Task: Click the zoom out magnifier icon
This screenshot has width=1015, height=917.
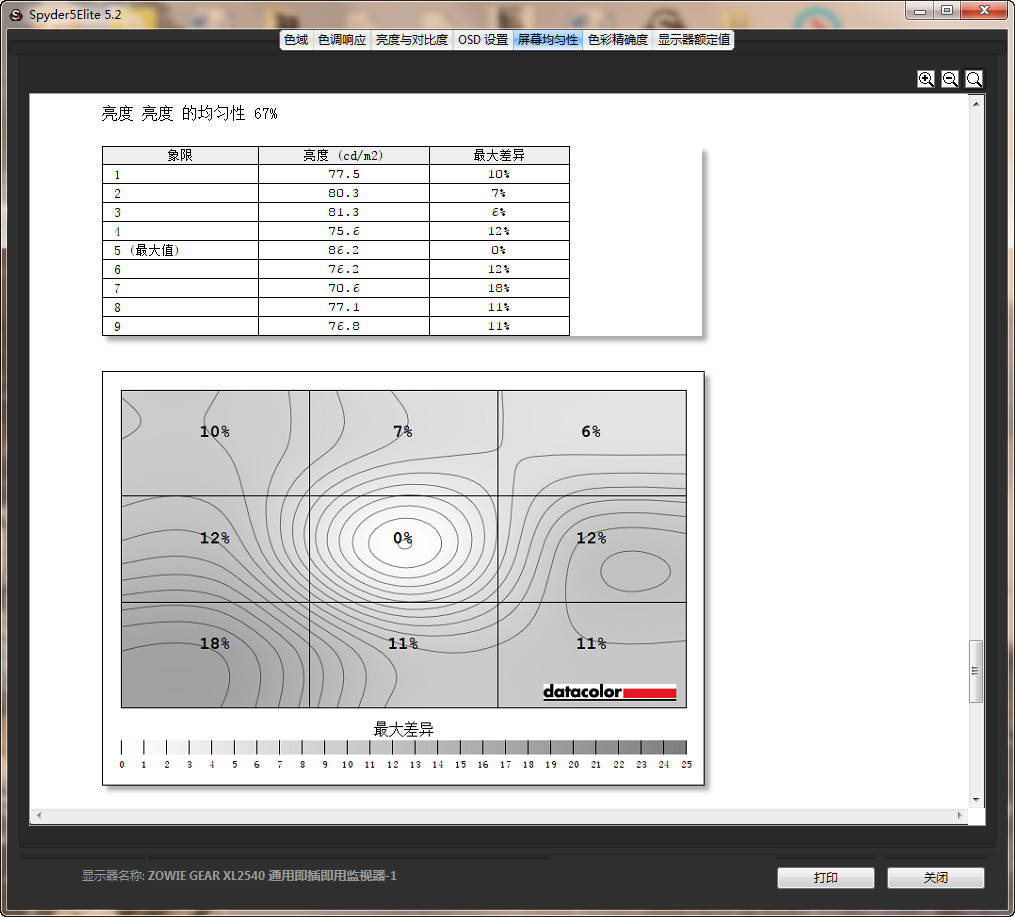Action: point(950,79)
